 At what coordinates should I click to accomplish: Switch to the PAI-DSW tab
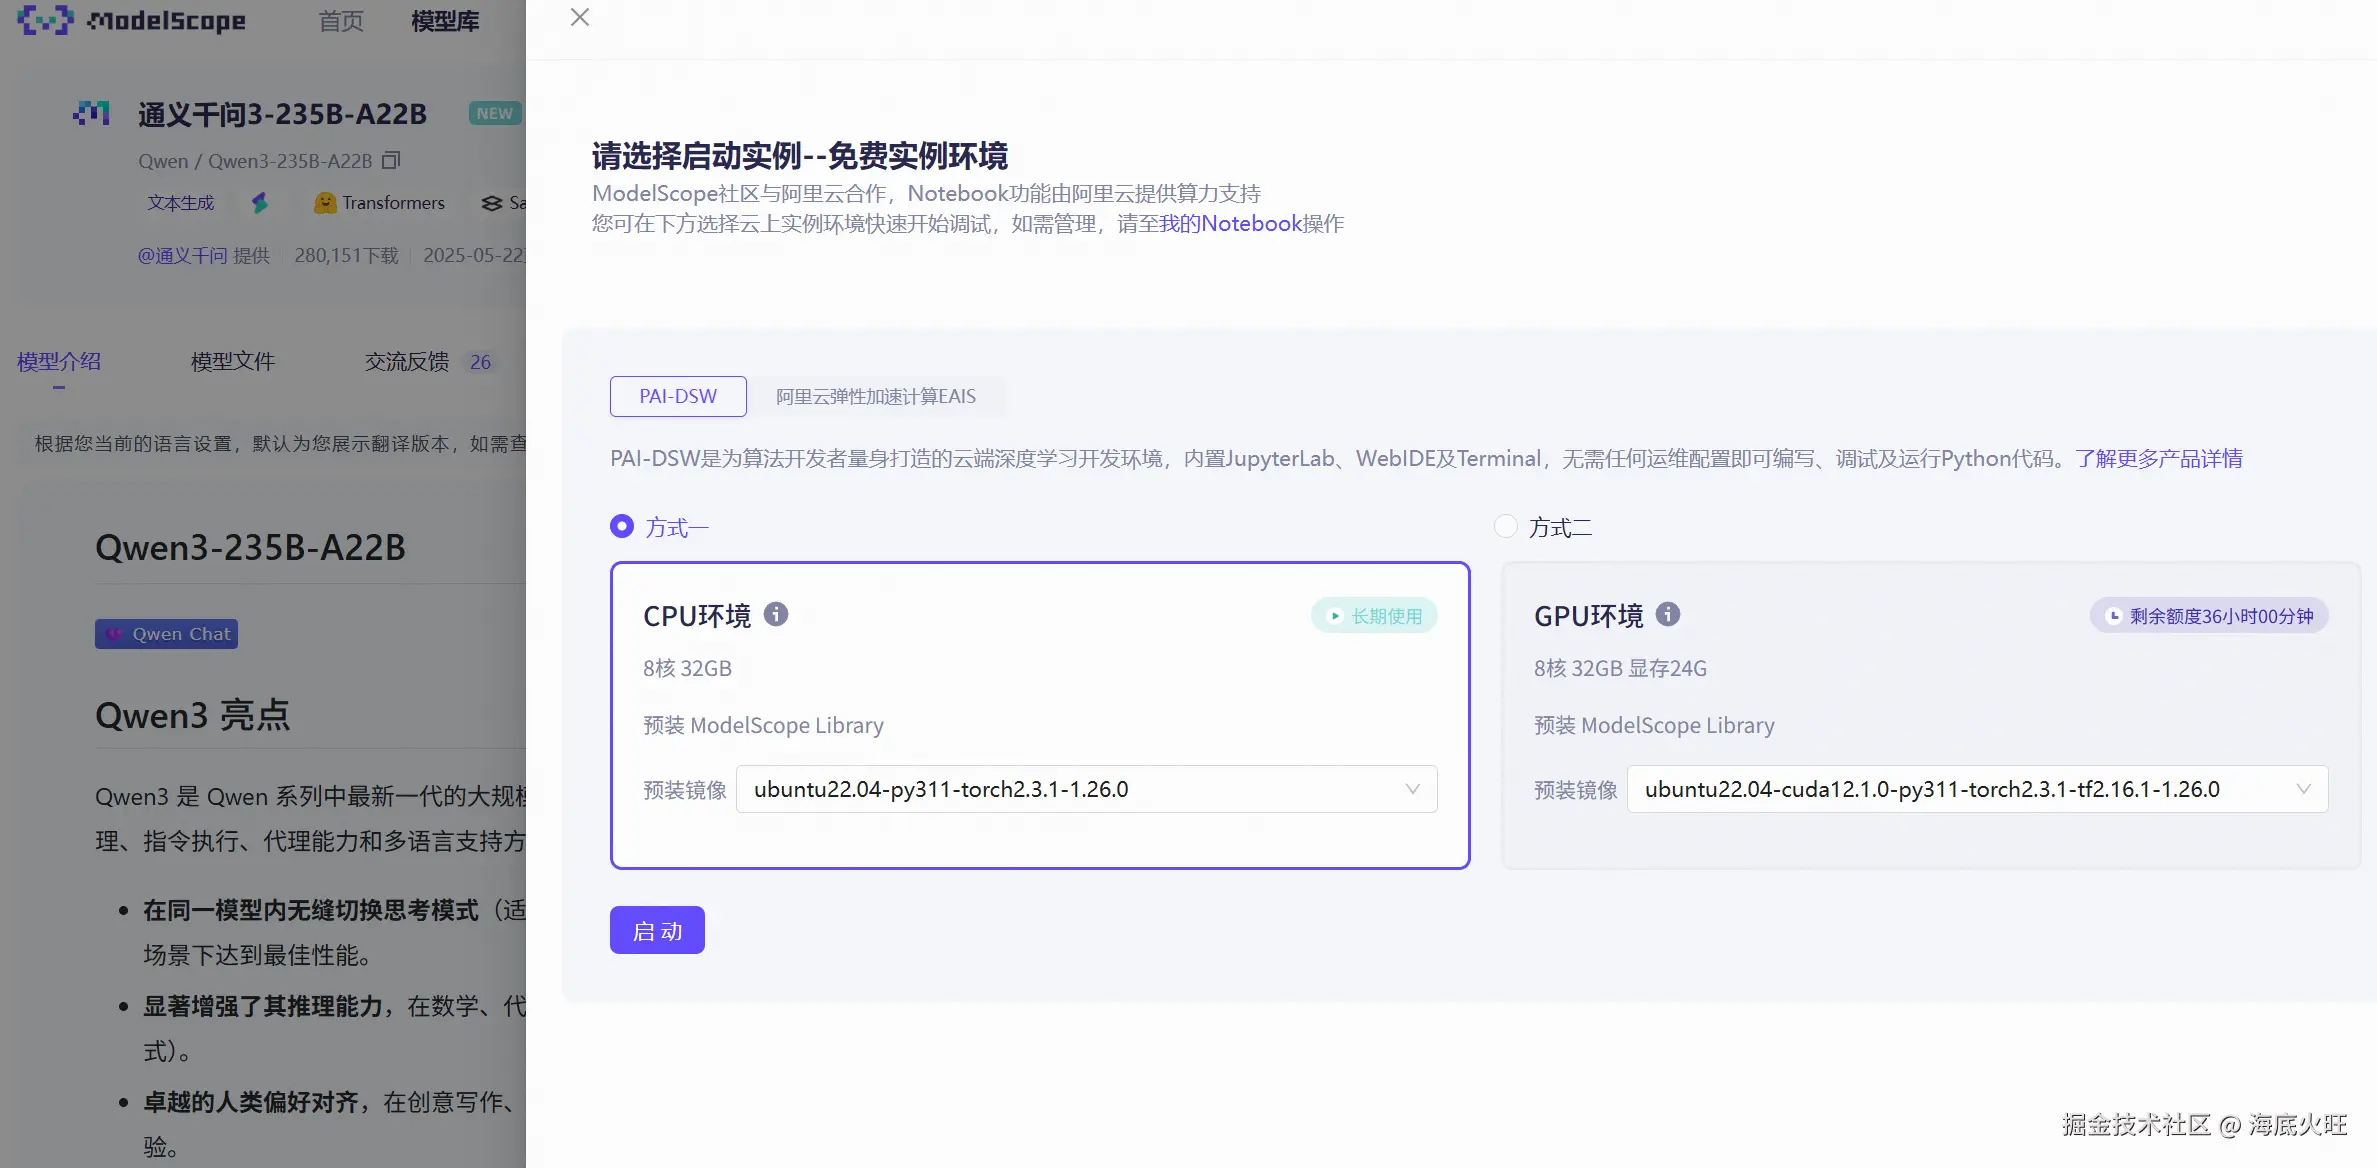point(678,396)
